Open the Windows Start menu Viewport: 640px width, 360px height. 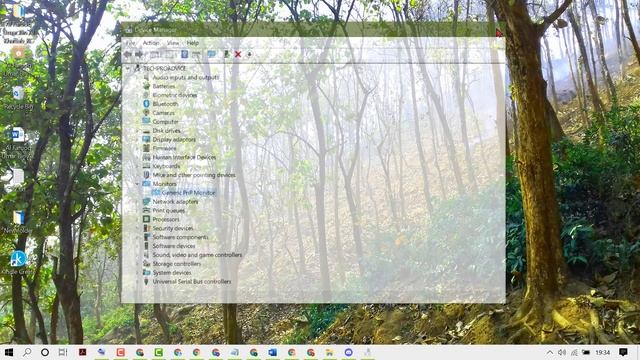point(9,352)
